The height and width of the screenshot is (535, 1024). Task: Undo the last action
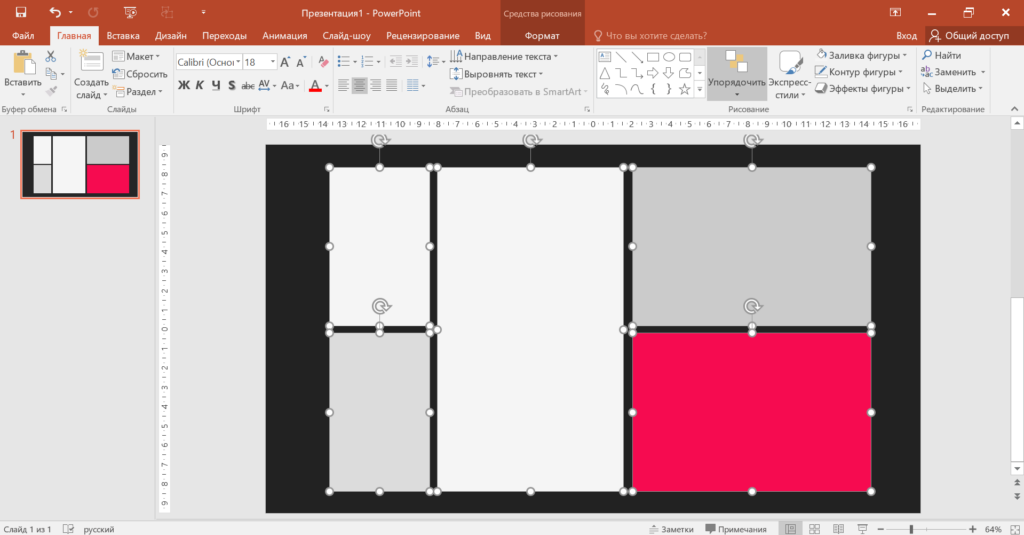[56, 12]
